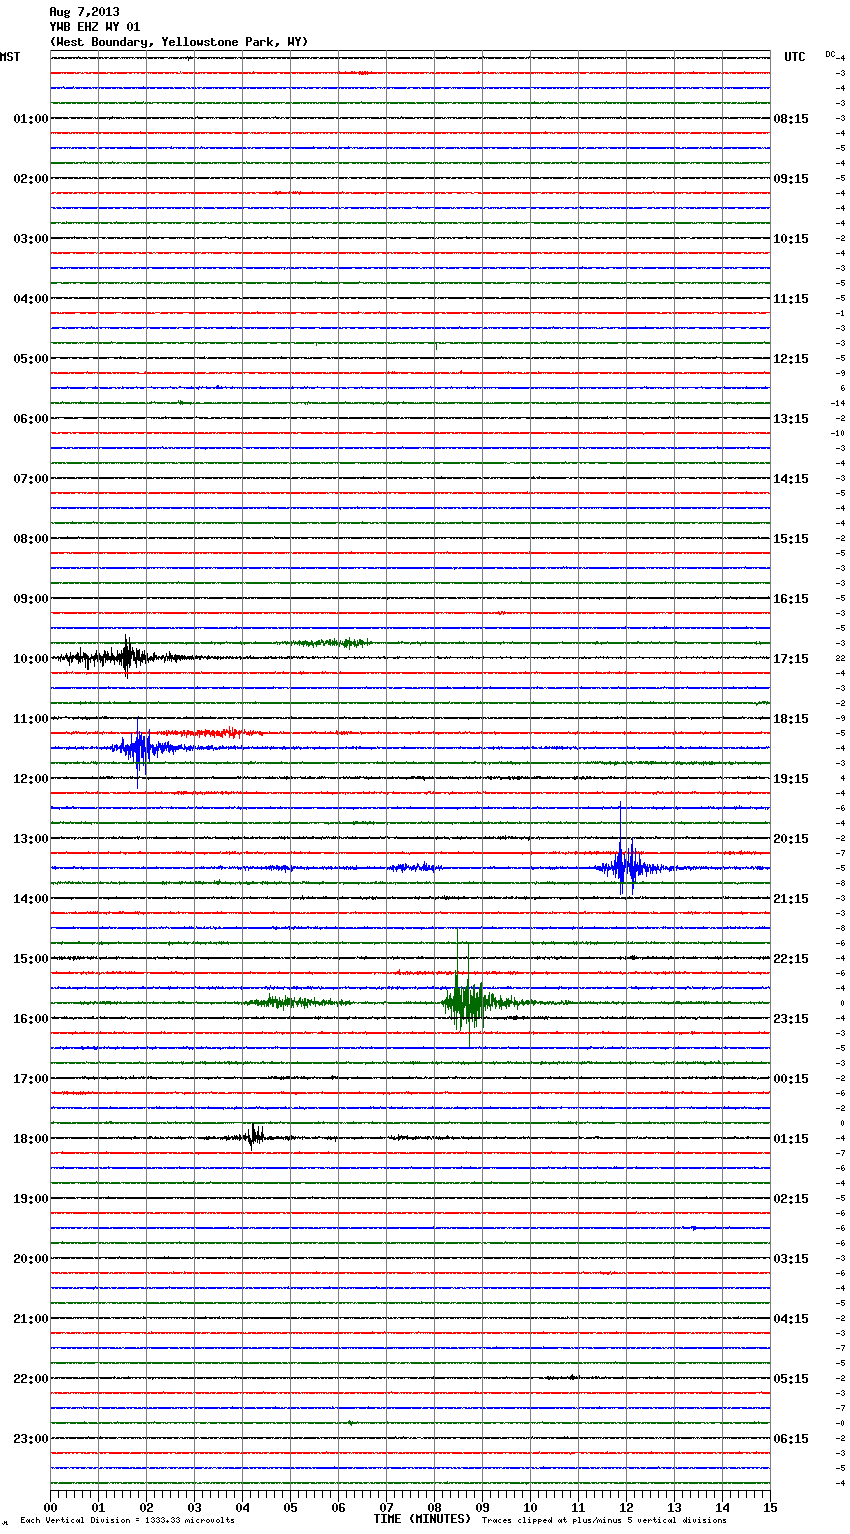The height and width of the screenshot is (1534, 850).
Task: Click the 02:15 UTC time label
Action: pos(791,1199)
